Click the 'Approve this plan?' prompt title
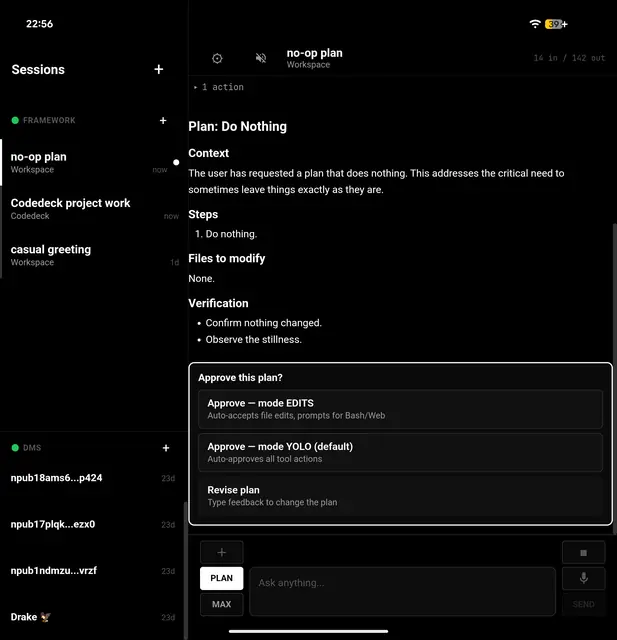The image size is (617, 640). (x=240, y=378)
